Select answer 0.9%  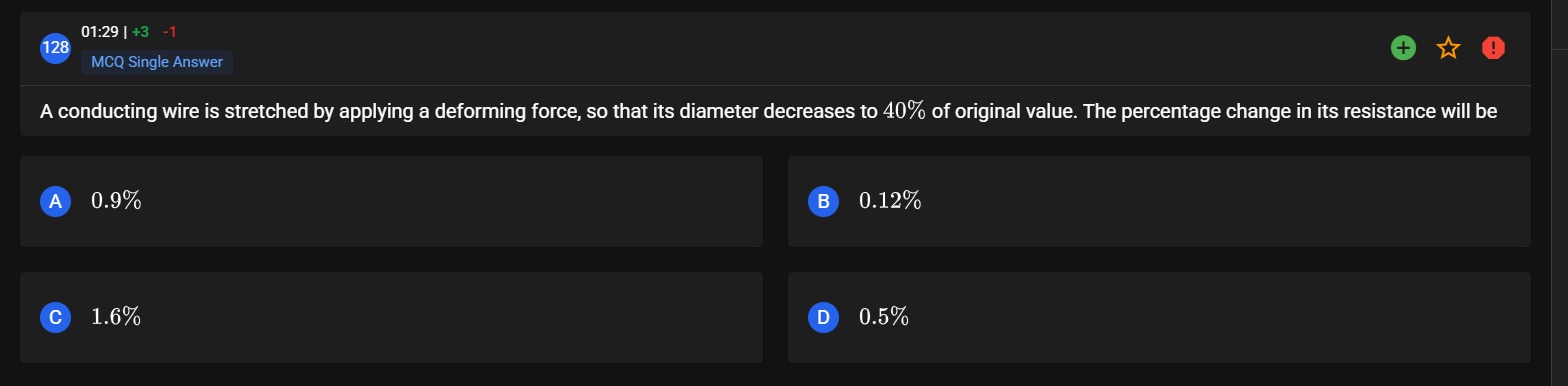[x=391, y=201]
